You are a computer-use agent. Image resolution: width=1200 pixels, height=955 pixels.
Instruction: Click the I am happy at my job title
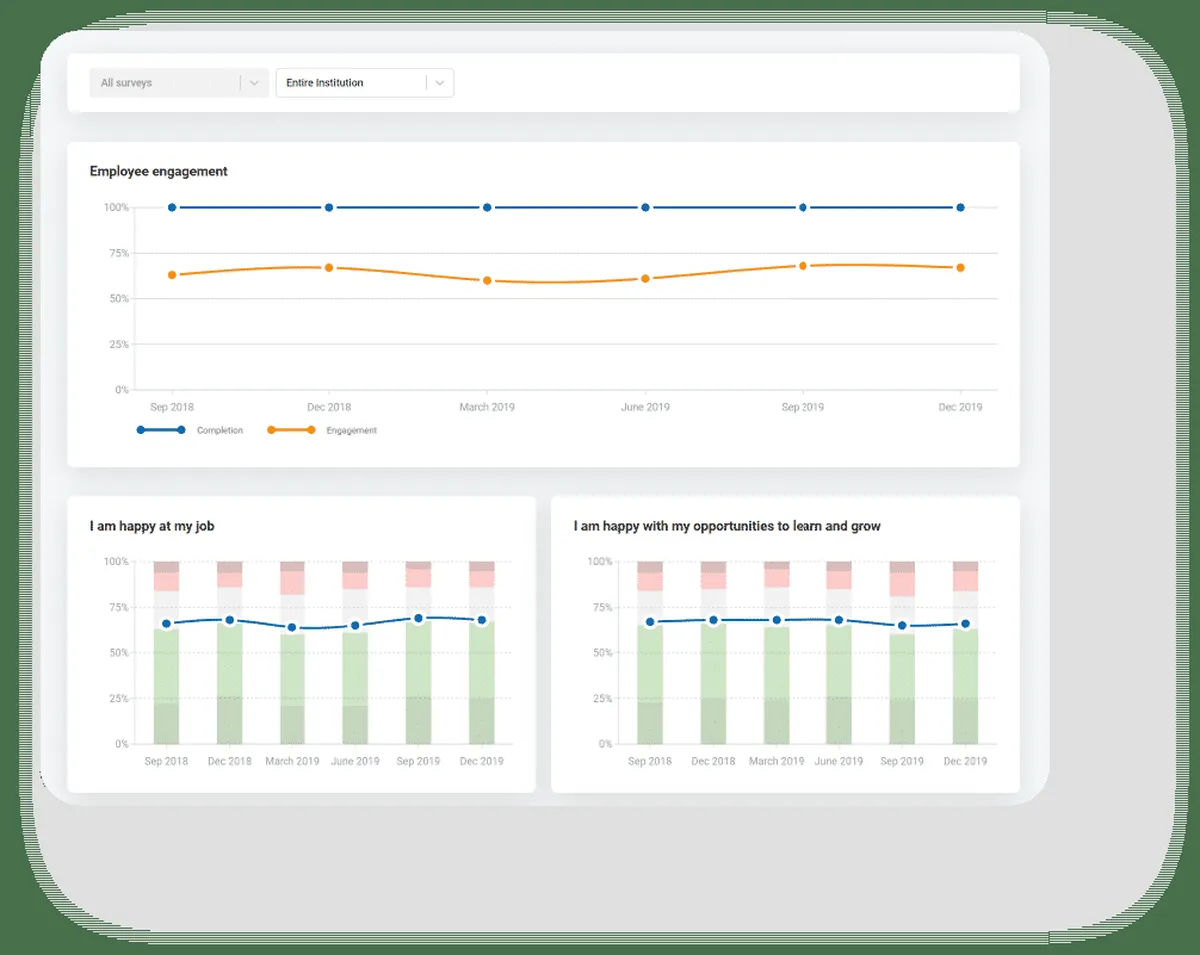click(151, 526)
